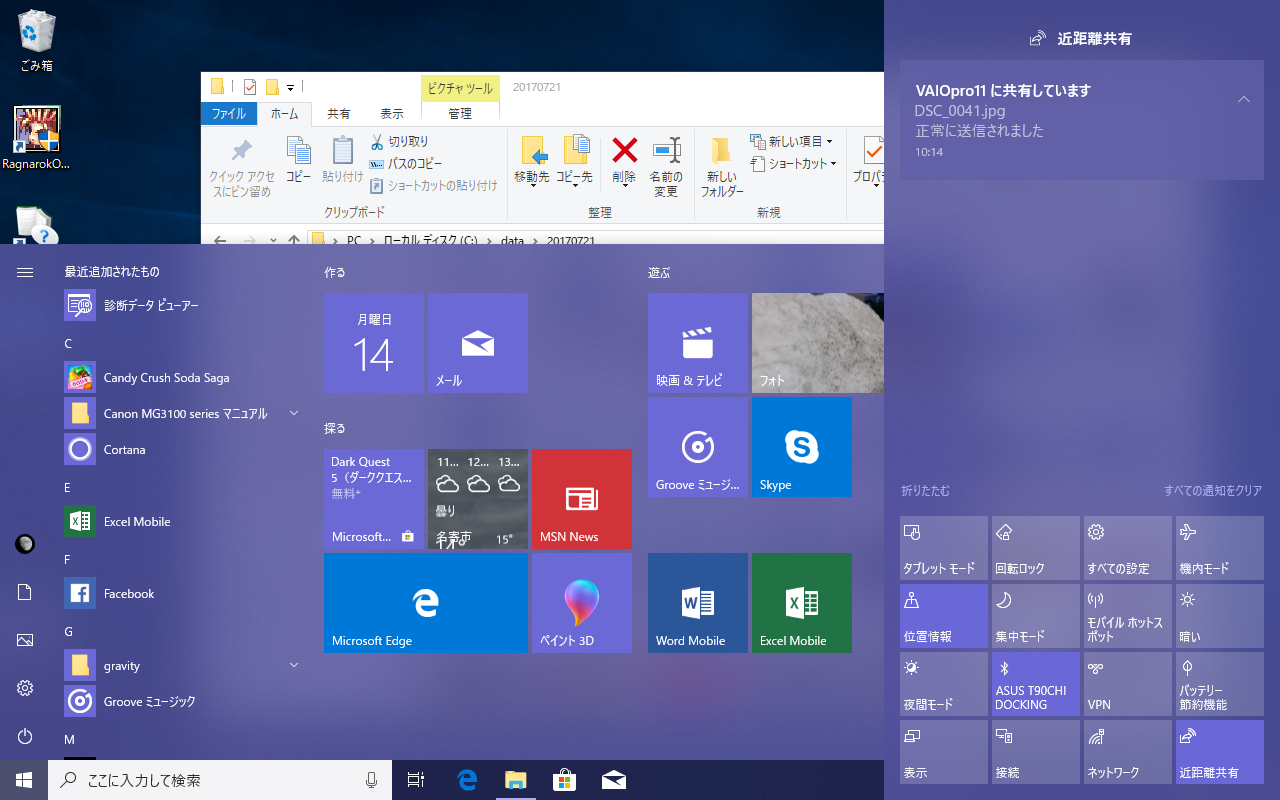Click 折りたたむ to collapse quick actions
The height and width of the screenshot is (800, 1280).
[x=925, y=491]
